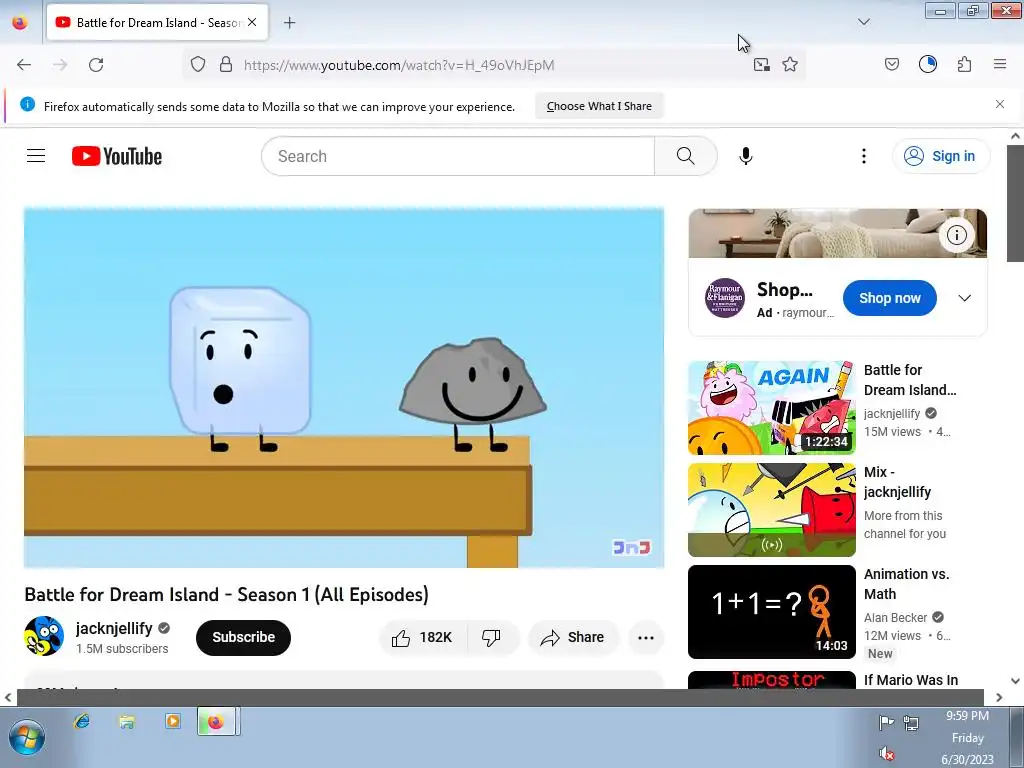This screenshot has width=1024, height=768.
Task: Open the ad info circle icon
Action: click(x=957, y=235)
